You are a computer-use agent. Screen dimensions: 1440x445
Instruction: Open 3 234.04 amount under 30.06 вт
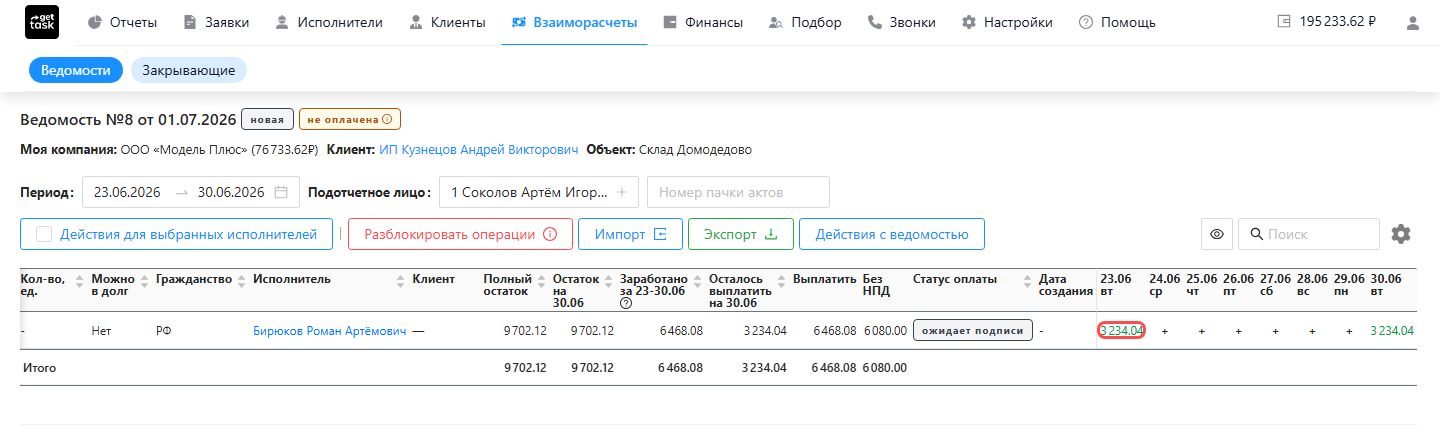coord(1392,331)
